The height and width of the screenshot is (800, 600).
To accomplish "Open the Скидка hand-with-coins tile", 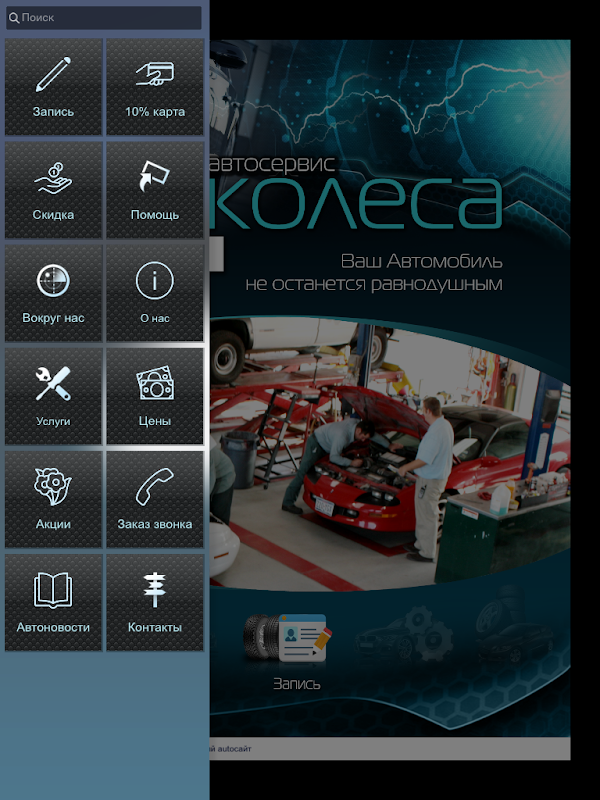I will pos(54,190).
